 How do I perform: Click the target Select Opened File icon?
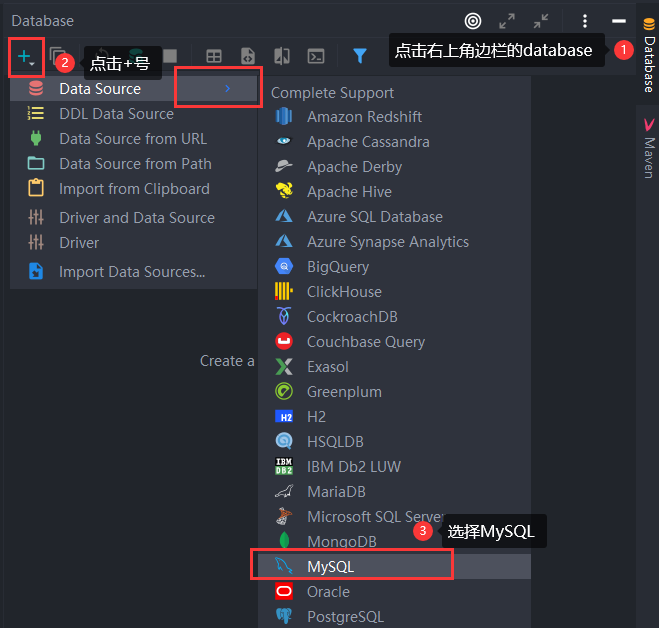pos(473,21)
